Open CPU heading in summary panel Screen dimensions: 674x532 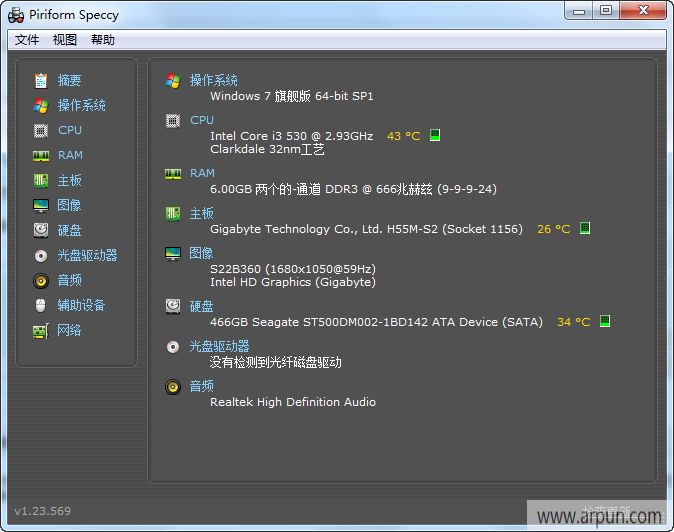coord(202,120)
